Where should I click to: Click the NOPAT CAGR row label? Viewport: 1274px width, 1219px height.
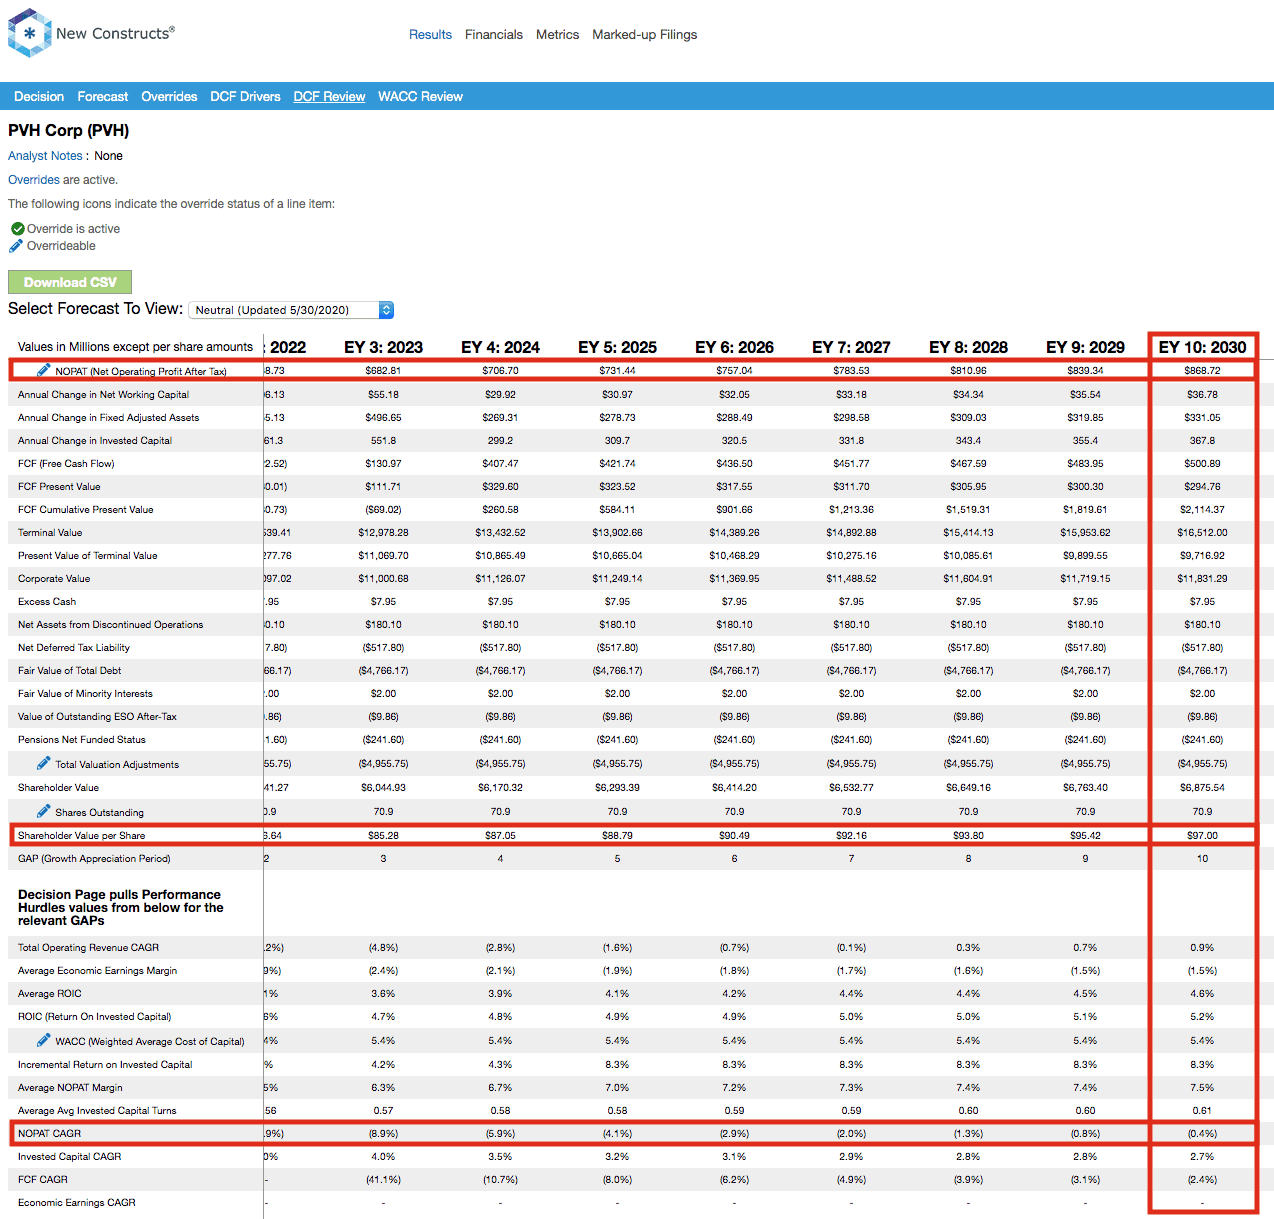coord(49,1133)
